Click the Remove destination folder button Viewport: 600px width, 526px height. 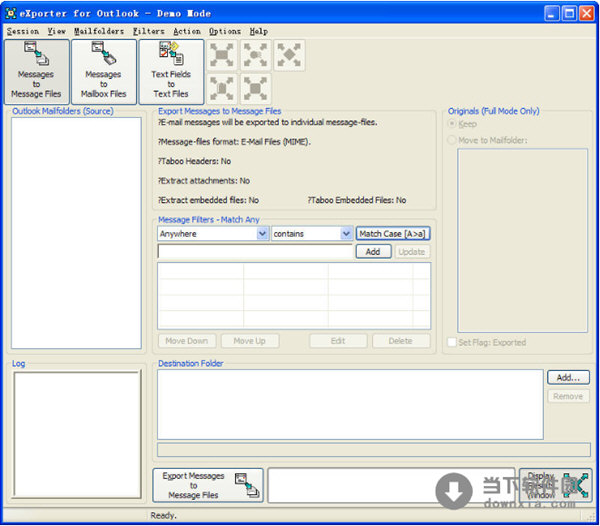tap(568, 396)
